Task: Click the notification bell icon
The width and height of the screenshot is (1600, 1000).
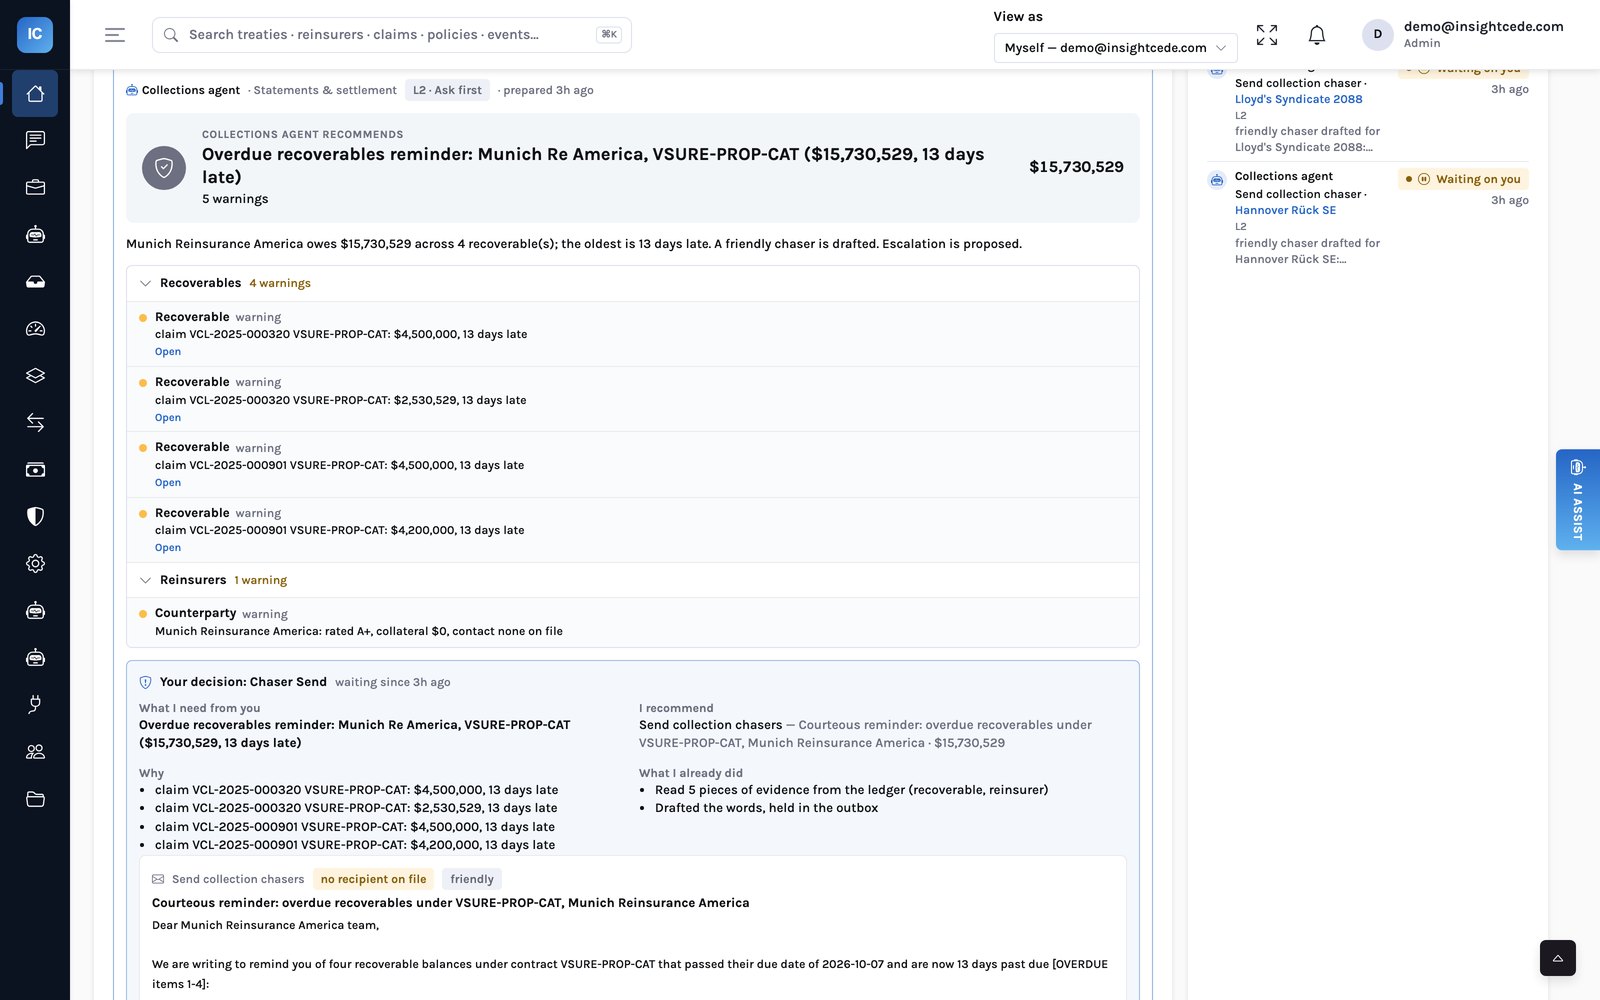Action: 1317,35
